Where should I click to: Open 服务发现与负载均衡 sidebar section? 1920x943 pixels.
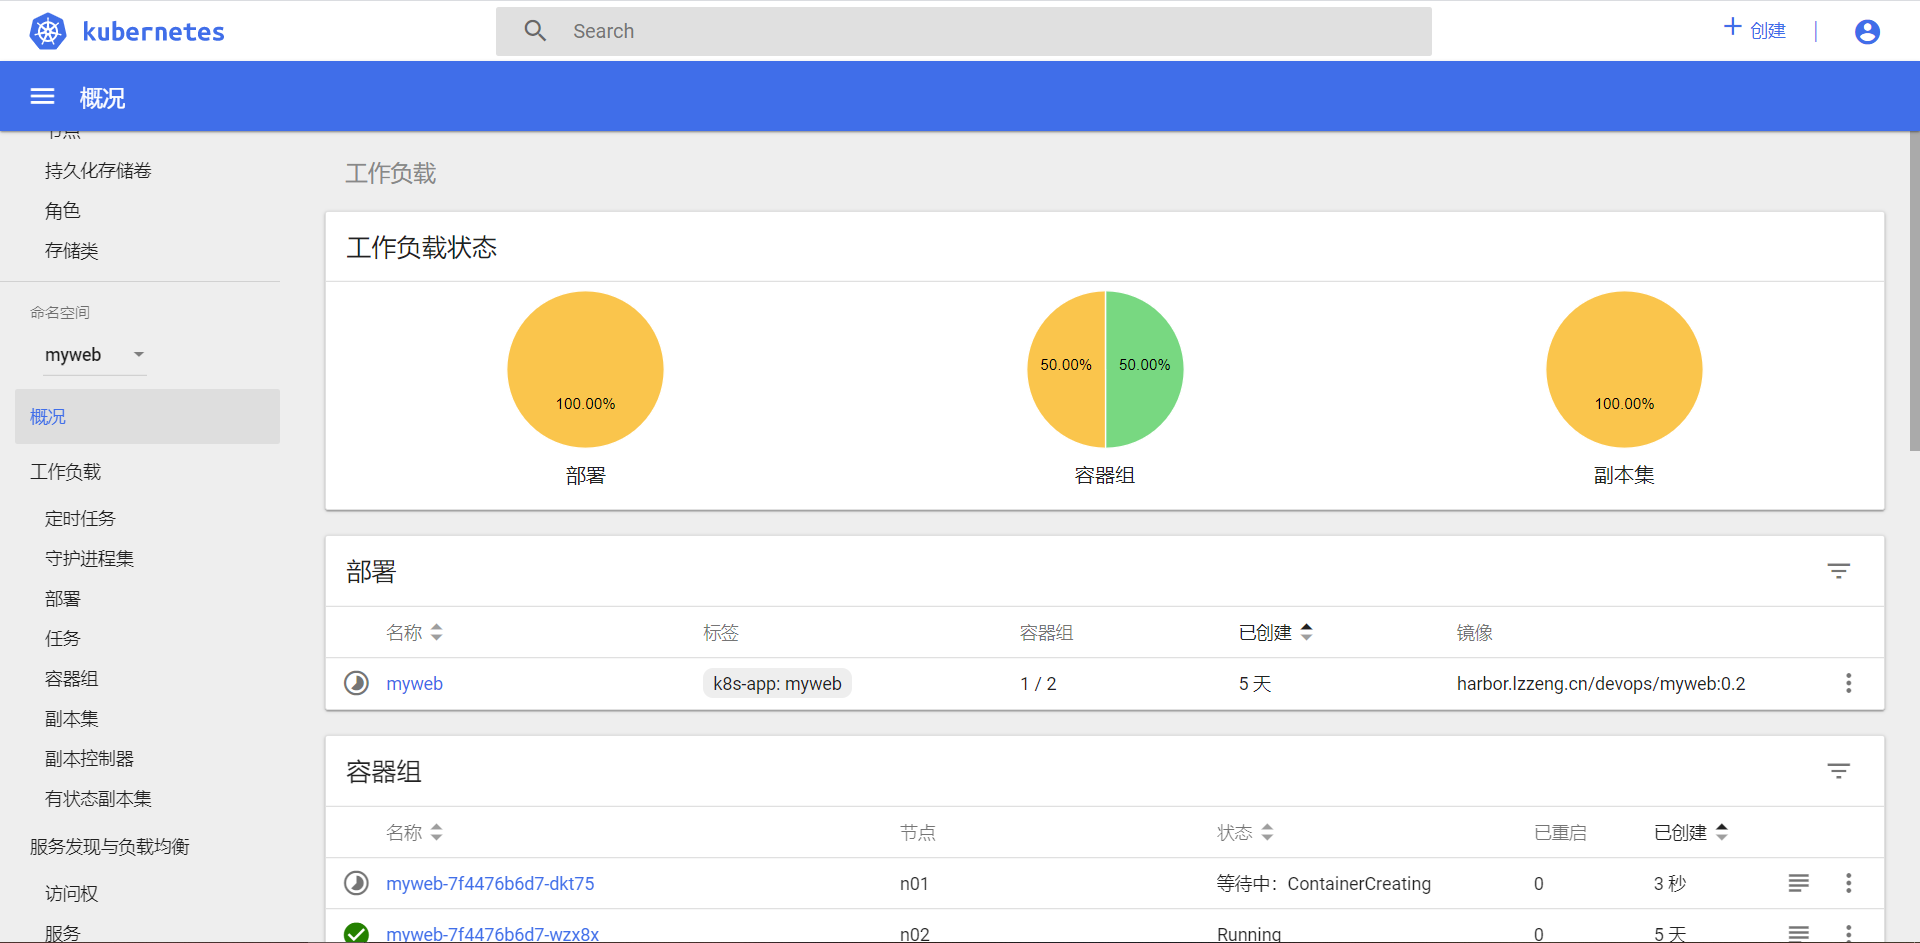point(109,847)
